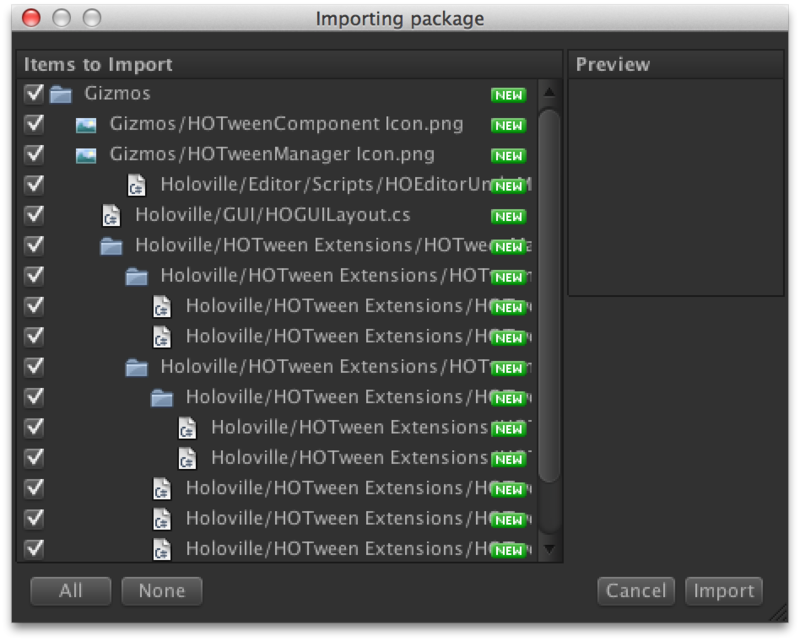Click the HOEditorUndo script C# icon
This screenshot has width=800, height=641.
pos(136,185)
